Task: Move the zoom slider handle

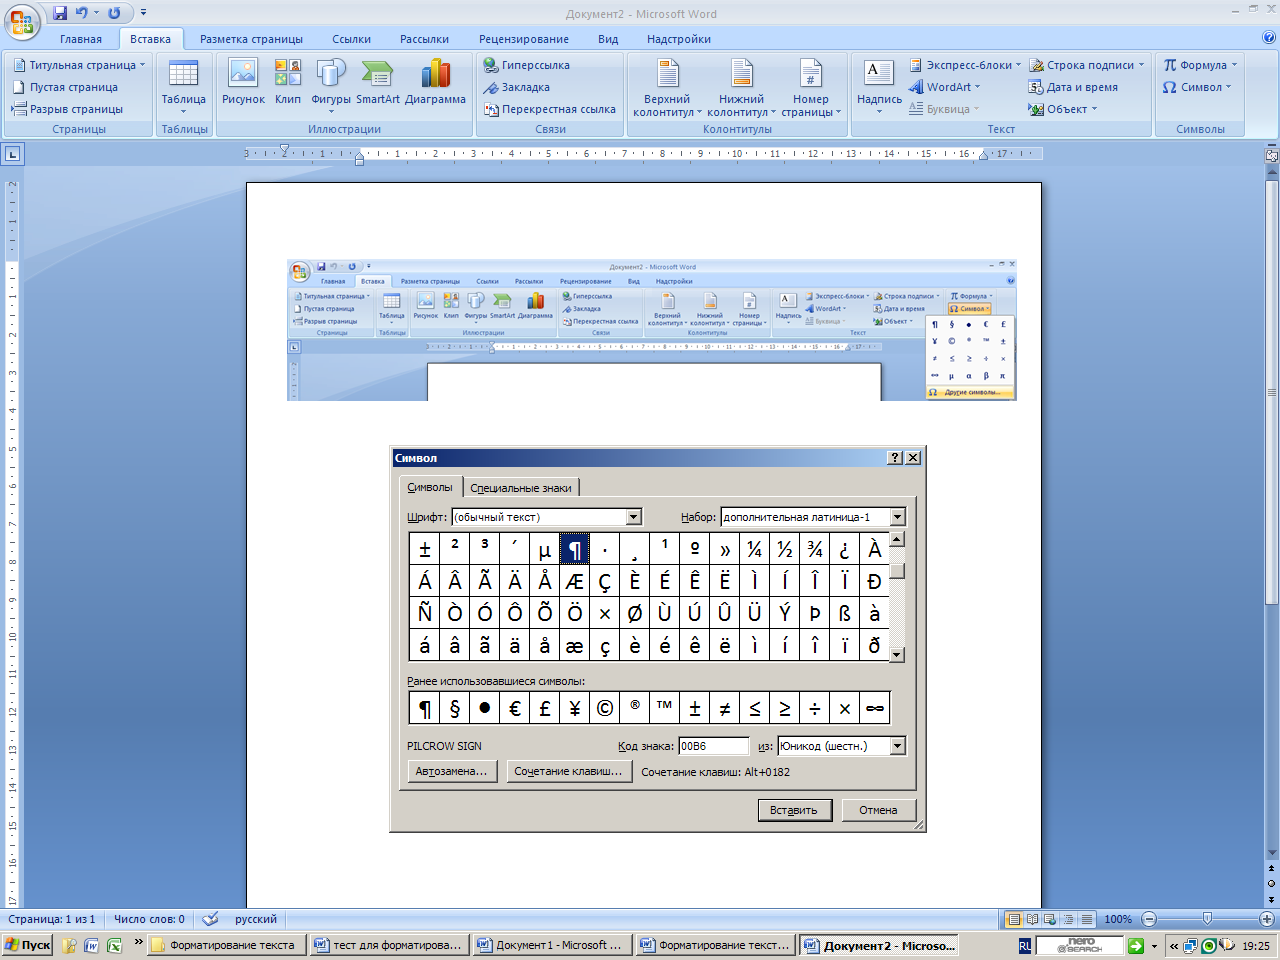Action: 1207,919
